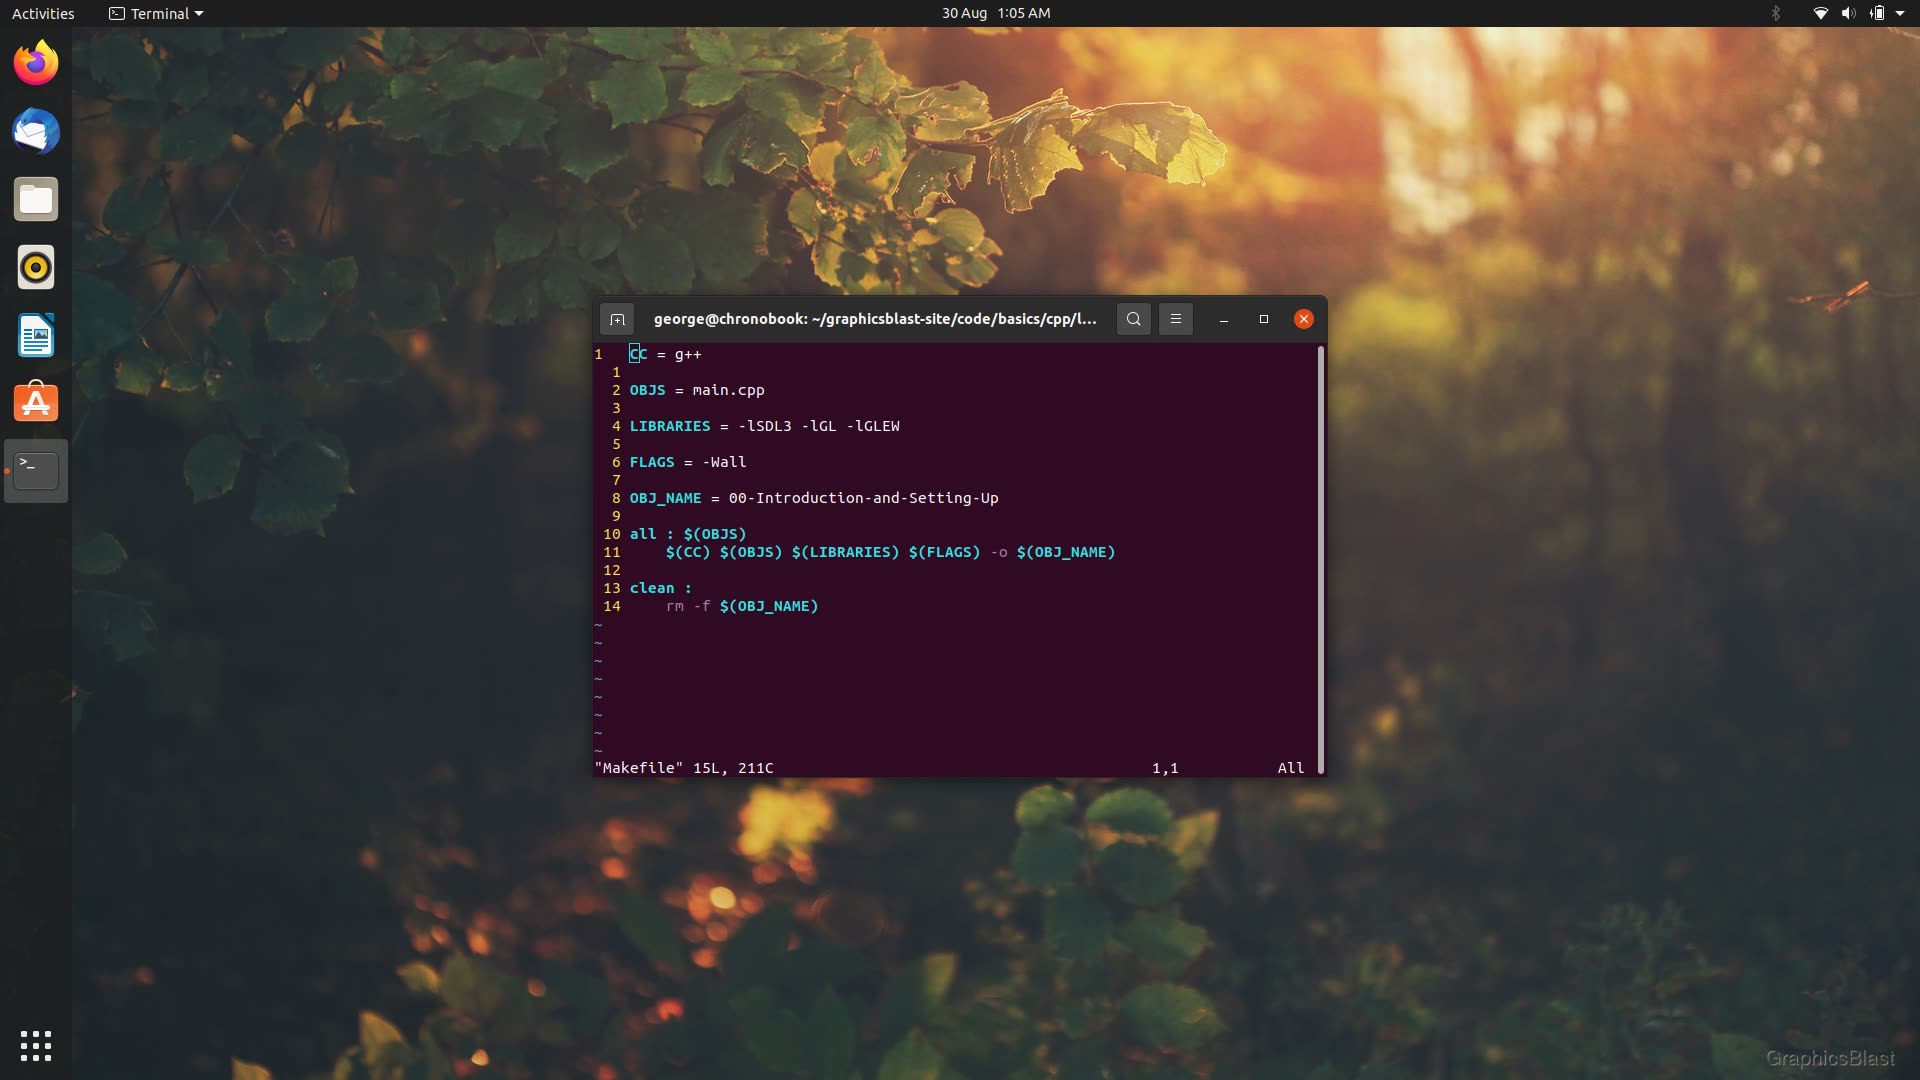Click '-lGL' in the libraries line
The image size is (1920, 1080).
pos(819,426)
